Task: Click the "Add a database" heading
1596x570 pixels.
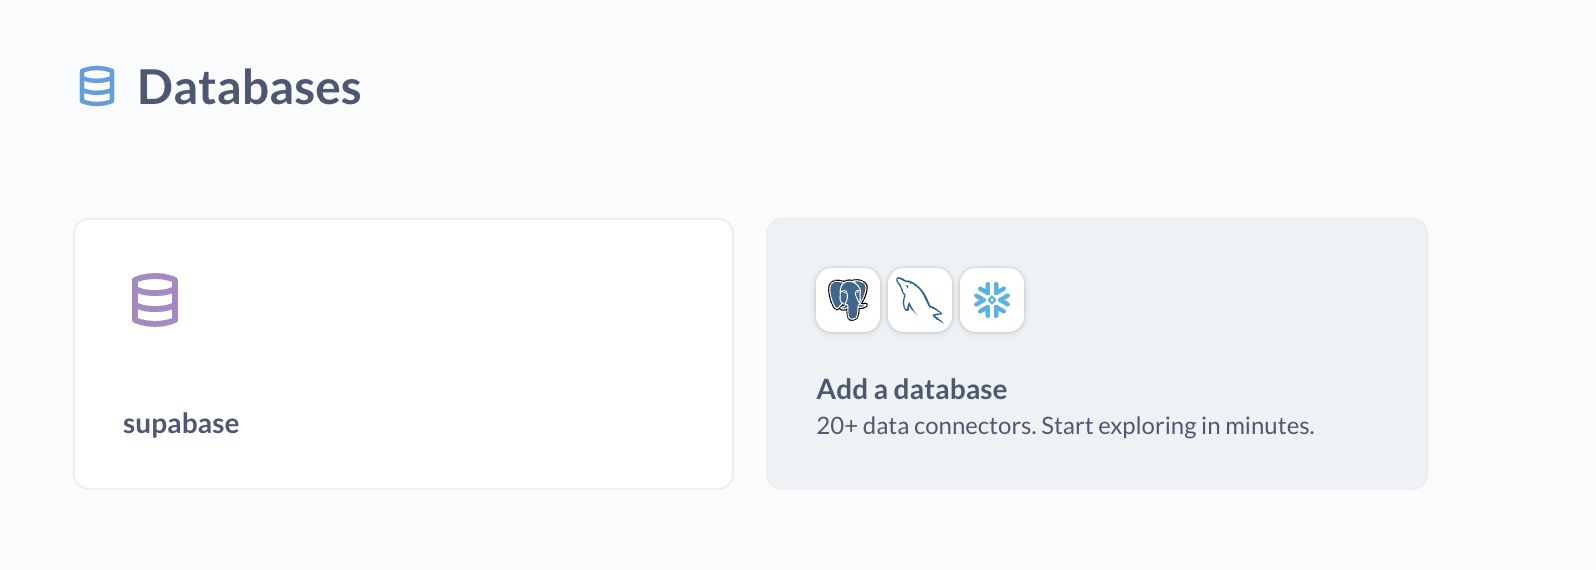Action: coord(911,389)
